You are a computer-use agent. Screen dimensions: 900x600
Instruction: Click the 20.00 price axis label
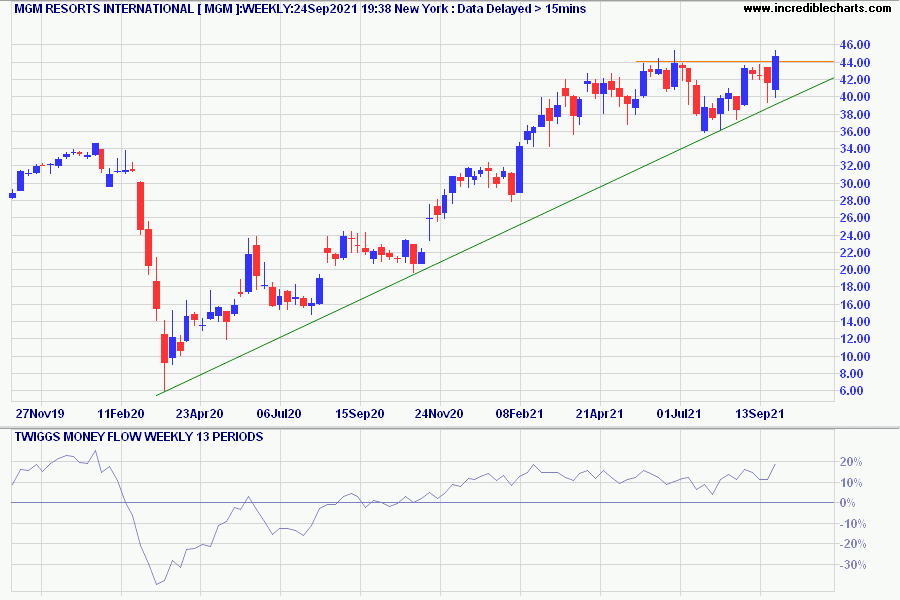click(855, 269)
